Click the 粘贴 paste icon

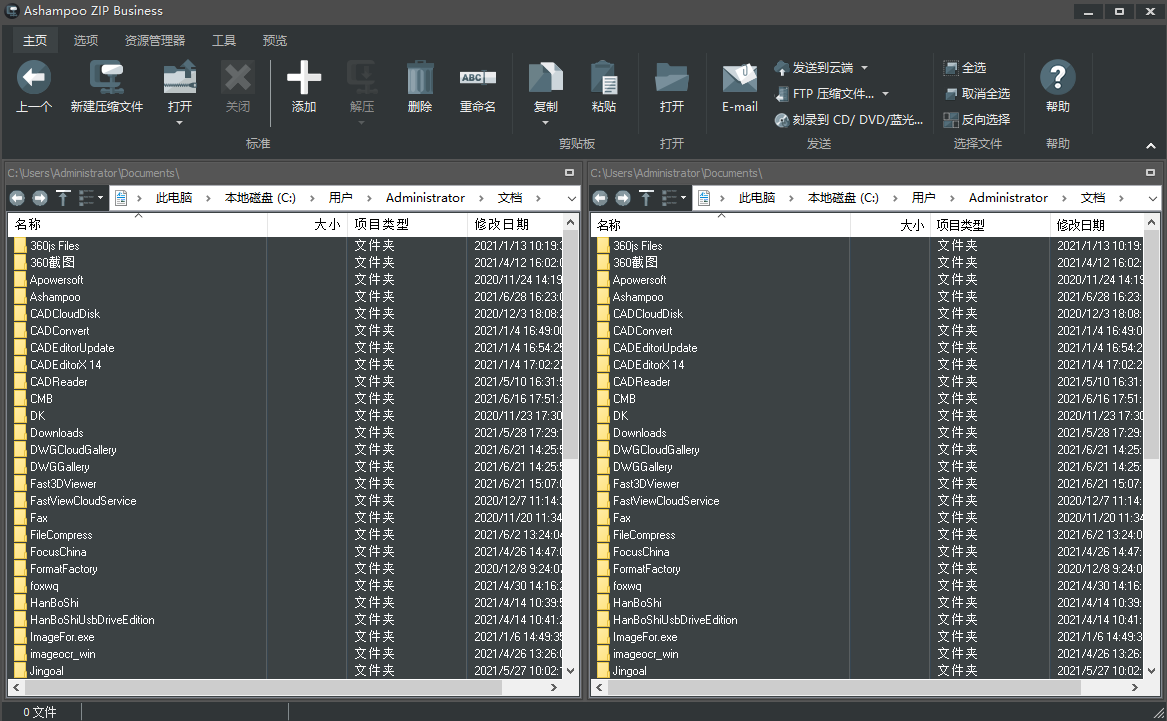coord(604,77)
